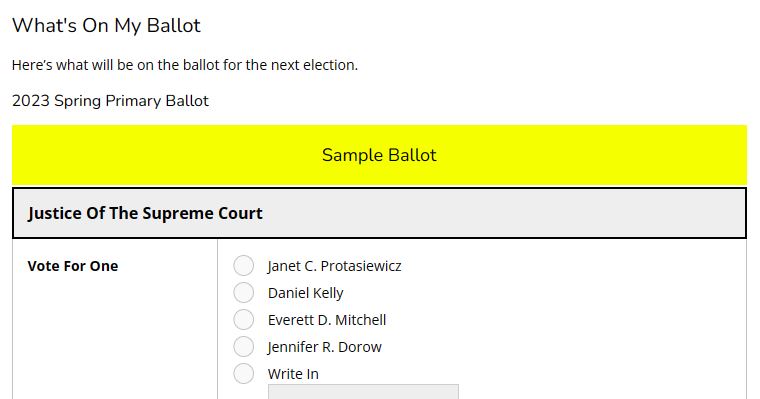Select the Janet C. Protasiewicz radio button
This screenshot has width=760, height=399.
243,266
